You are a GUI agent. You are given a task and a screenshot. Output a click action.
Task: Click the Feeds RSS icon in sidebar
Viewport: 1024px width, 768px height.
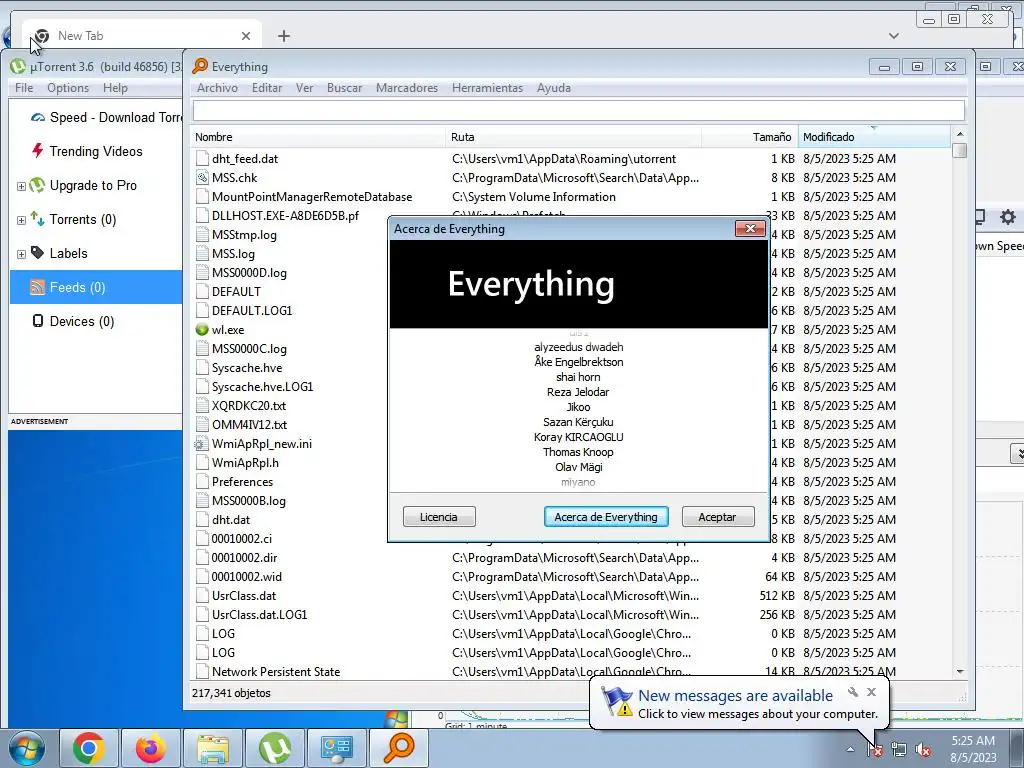click(37, 287)
